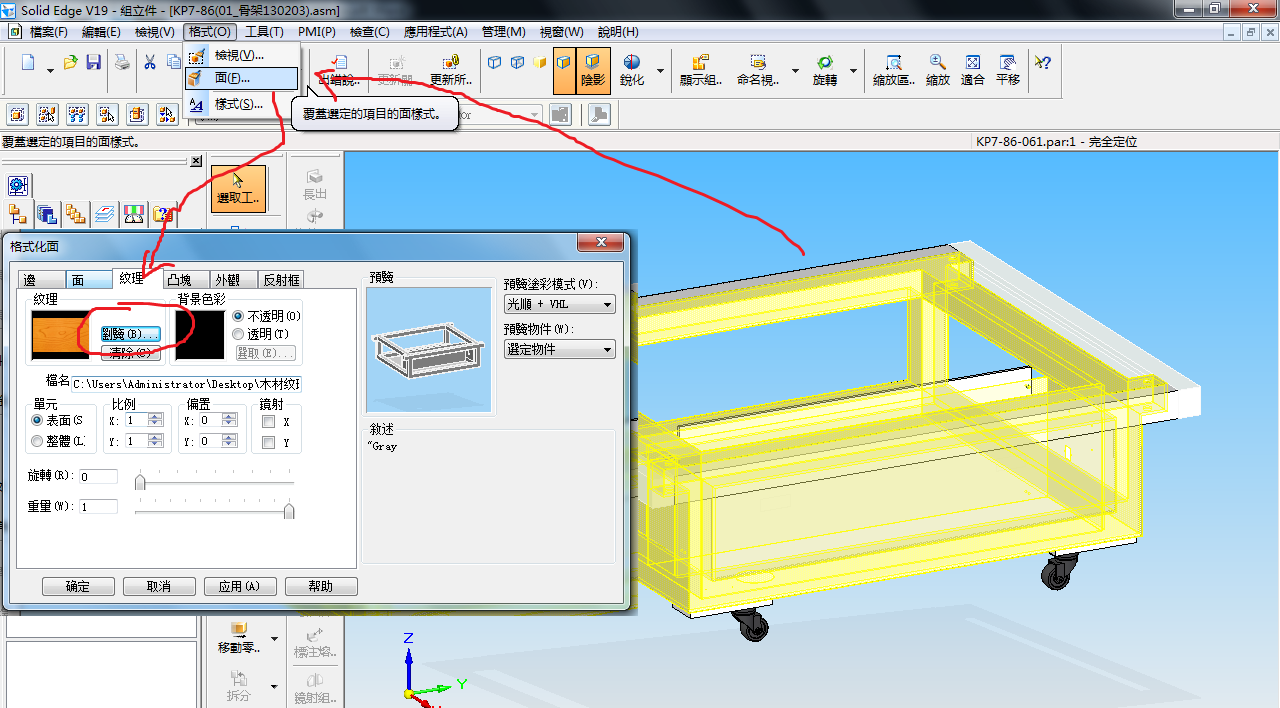Open the dropdown arrow beside 移動零..
This screenshot has width=1280, height=708.
pyautogui.click(x=274, y=639)
